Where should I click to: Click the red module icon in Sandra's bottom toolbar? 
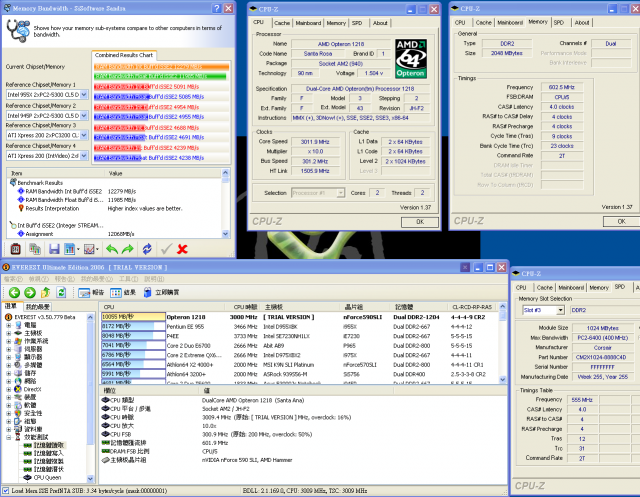16,249
